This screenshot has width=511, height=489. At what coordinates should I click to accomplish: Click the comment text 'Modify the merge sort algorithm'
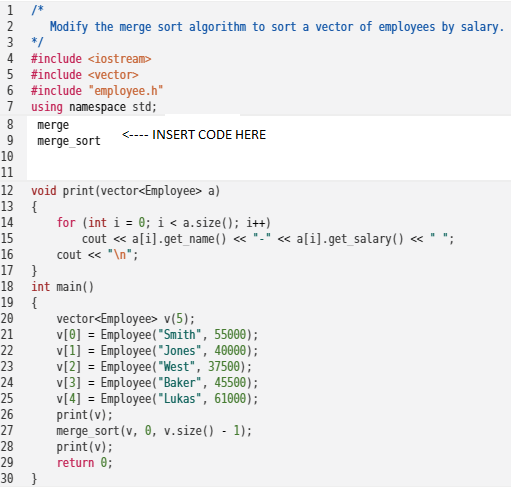click(148, 27)
